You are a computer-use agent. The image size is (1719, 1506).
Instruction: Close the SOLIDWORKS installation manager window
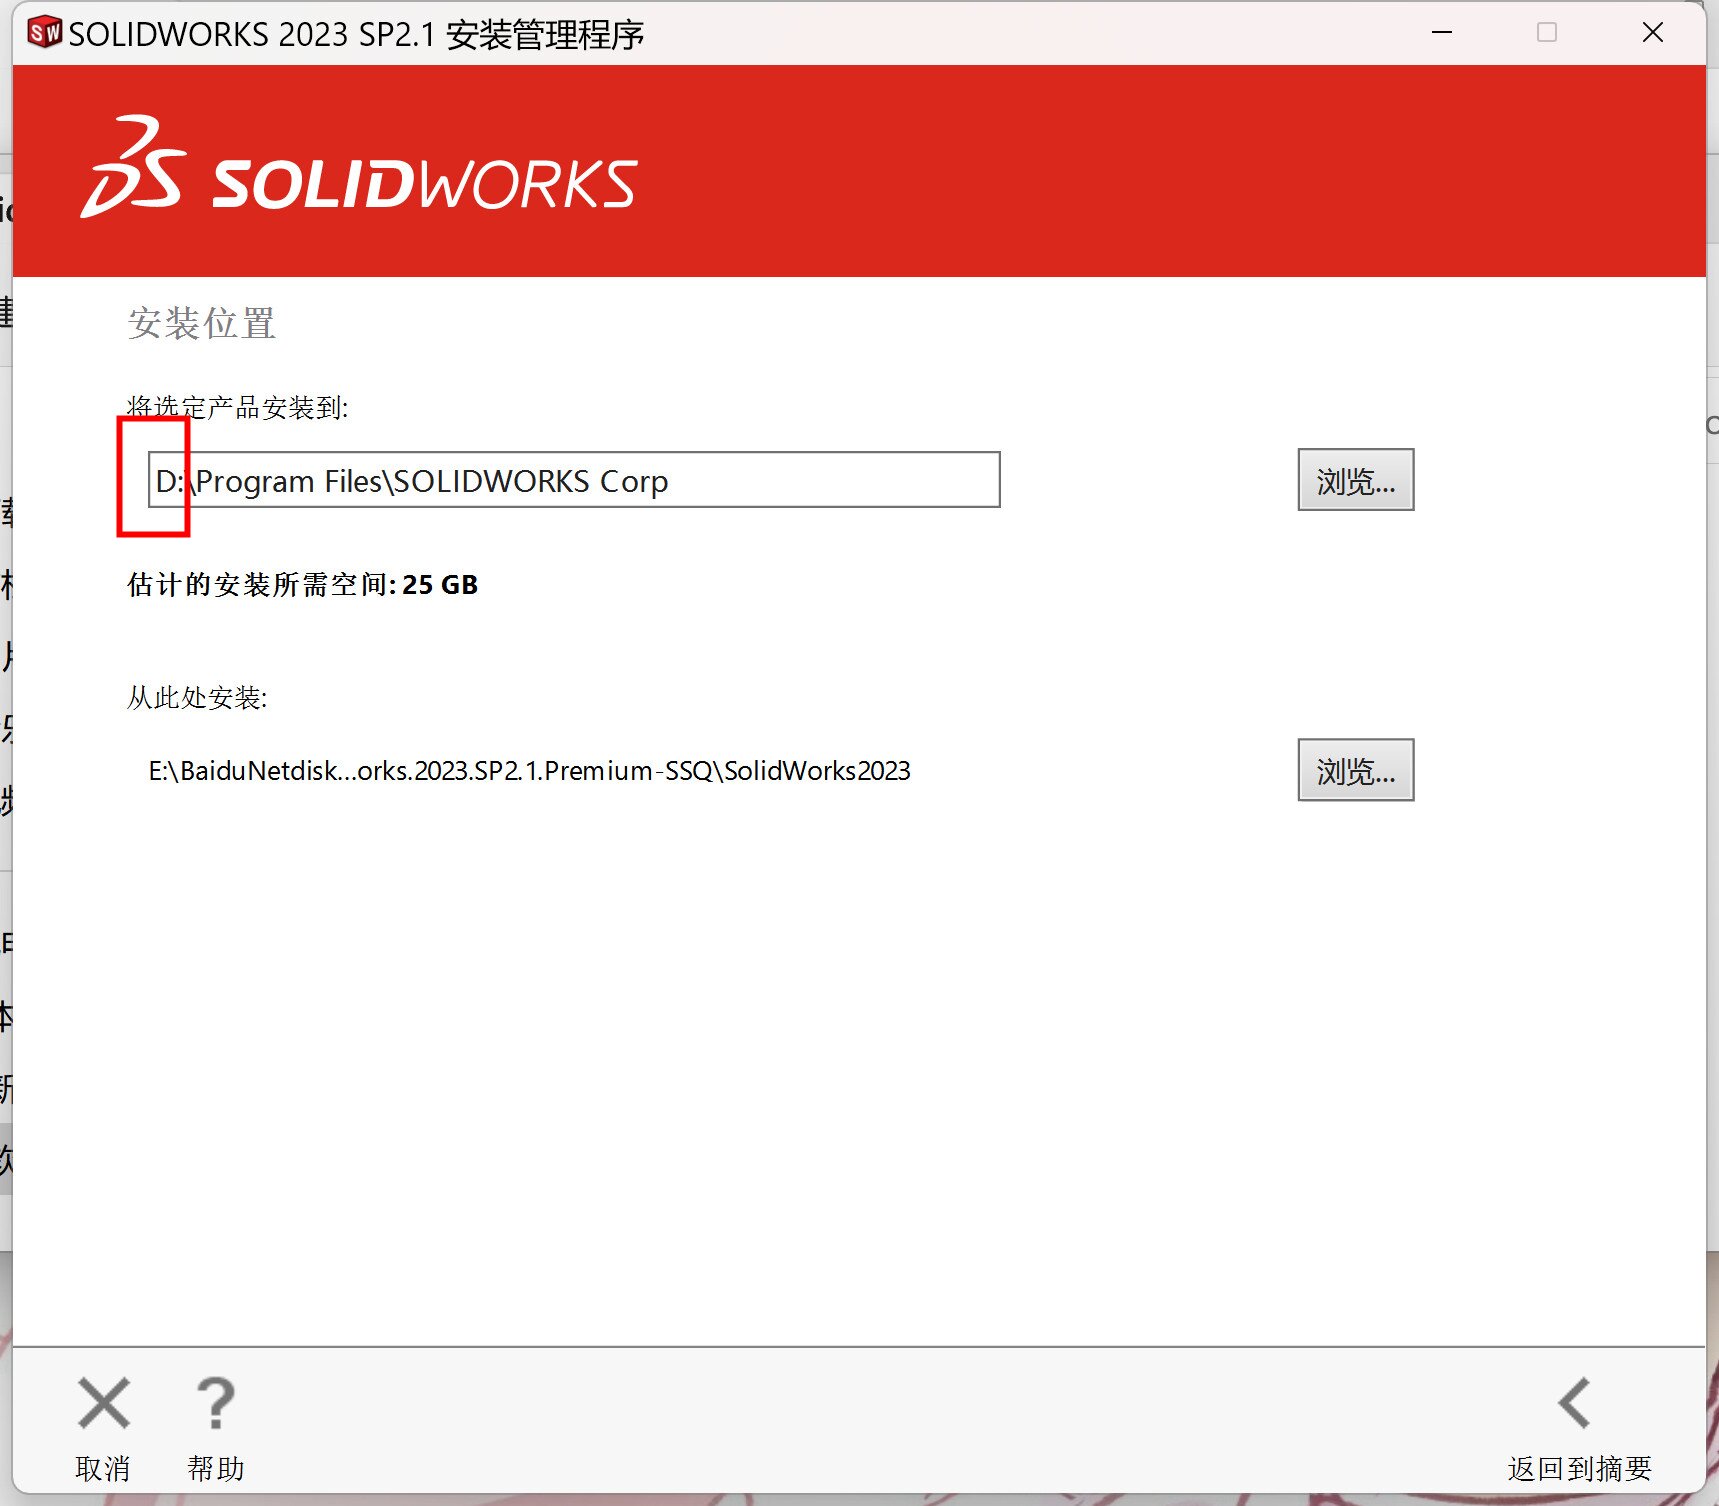[x=1652, y=33]
